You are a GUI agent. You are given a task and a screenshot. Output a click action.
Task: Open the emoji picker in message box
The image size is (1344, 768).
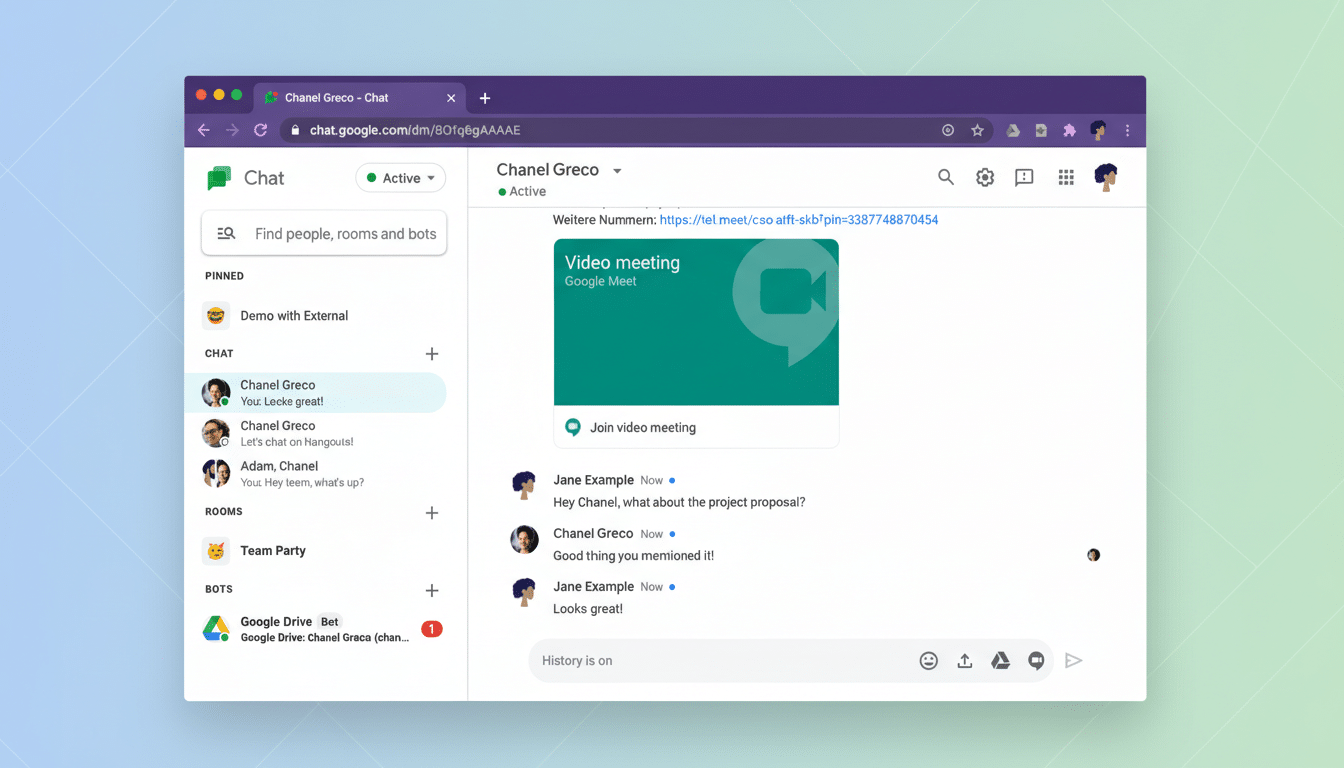pos(928,661)
